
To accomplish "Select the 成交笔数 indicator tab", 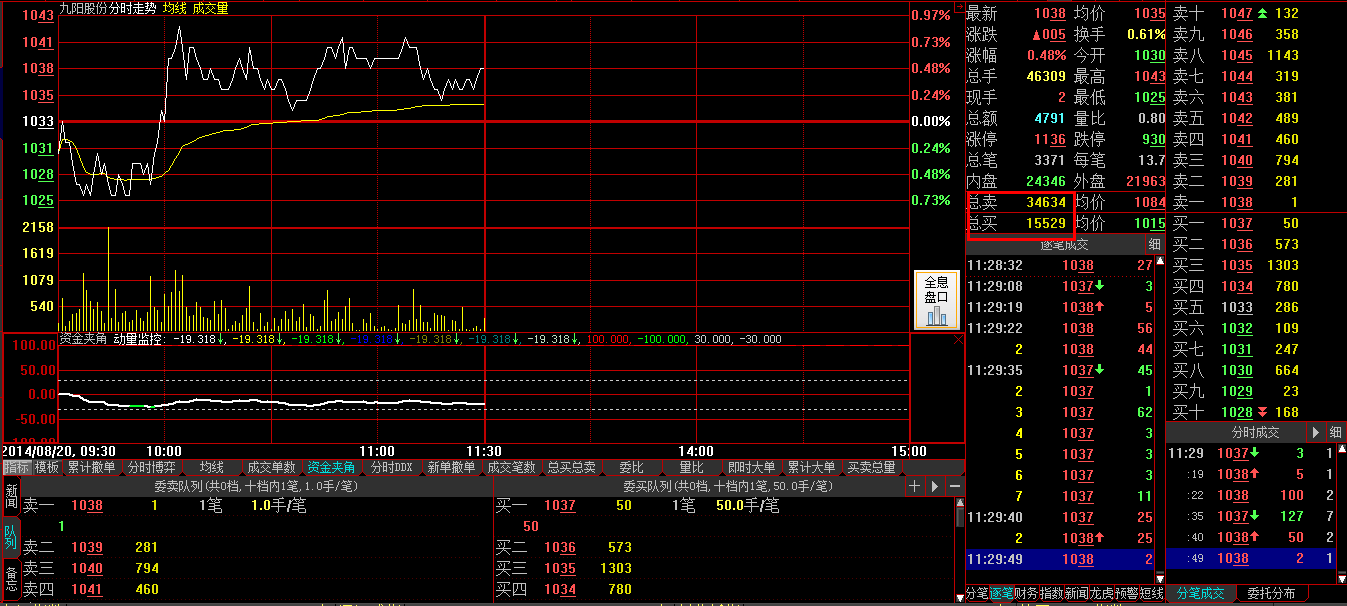I will point(511,467).
